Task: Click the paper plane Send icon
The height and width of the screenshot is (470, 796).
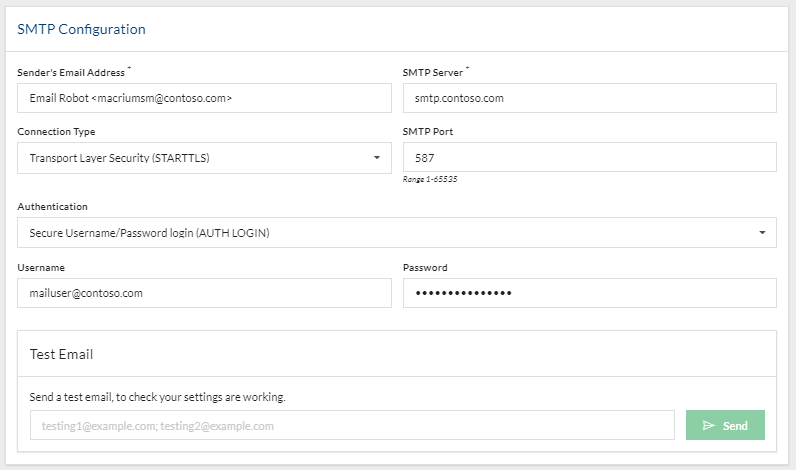Action: pyautogui.click(x=709, y=426)
